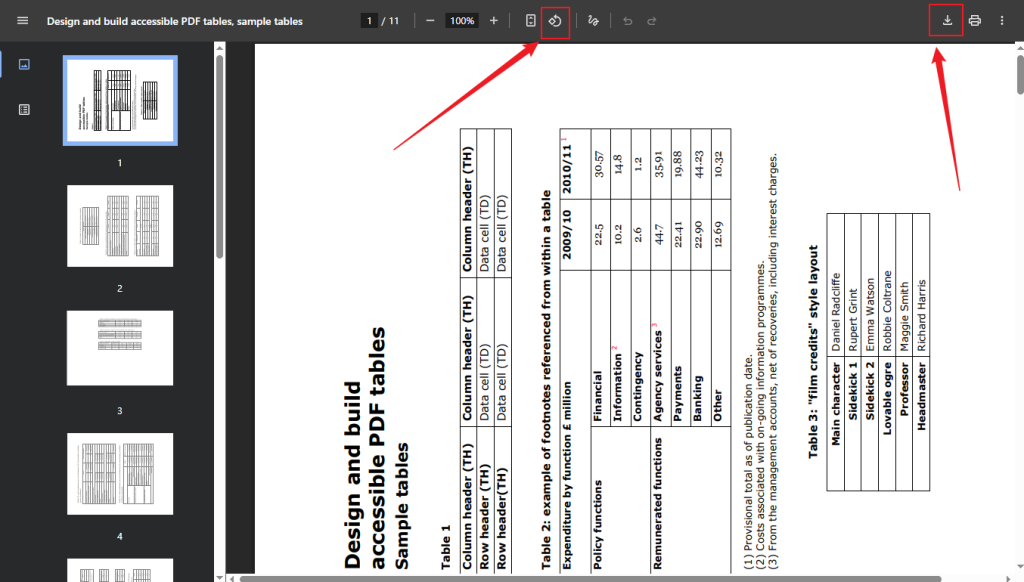This screenshot has width=1024, height=582.
Task: Select the page 2 thumbnail
Action: 120,226
